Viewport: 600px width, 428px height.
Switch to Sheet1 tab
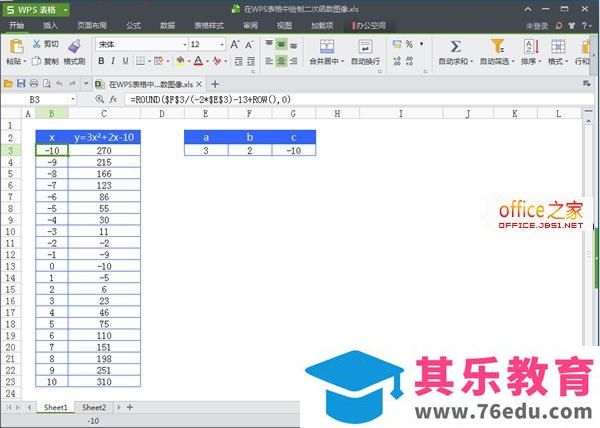[55, 407]
